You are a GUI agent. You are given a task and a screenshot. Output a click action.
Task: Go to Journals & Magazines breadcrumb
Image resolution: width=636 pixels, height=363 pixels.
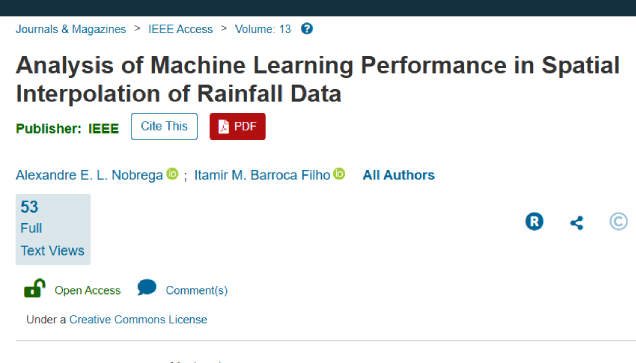pos(71,29)
